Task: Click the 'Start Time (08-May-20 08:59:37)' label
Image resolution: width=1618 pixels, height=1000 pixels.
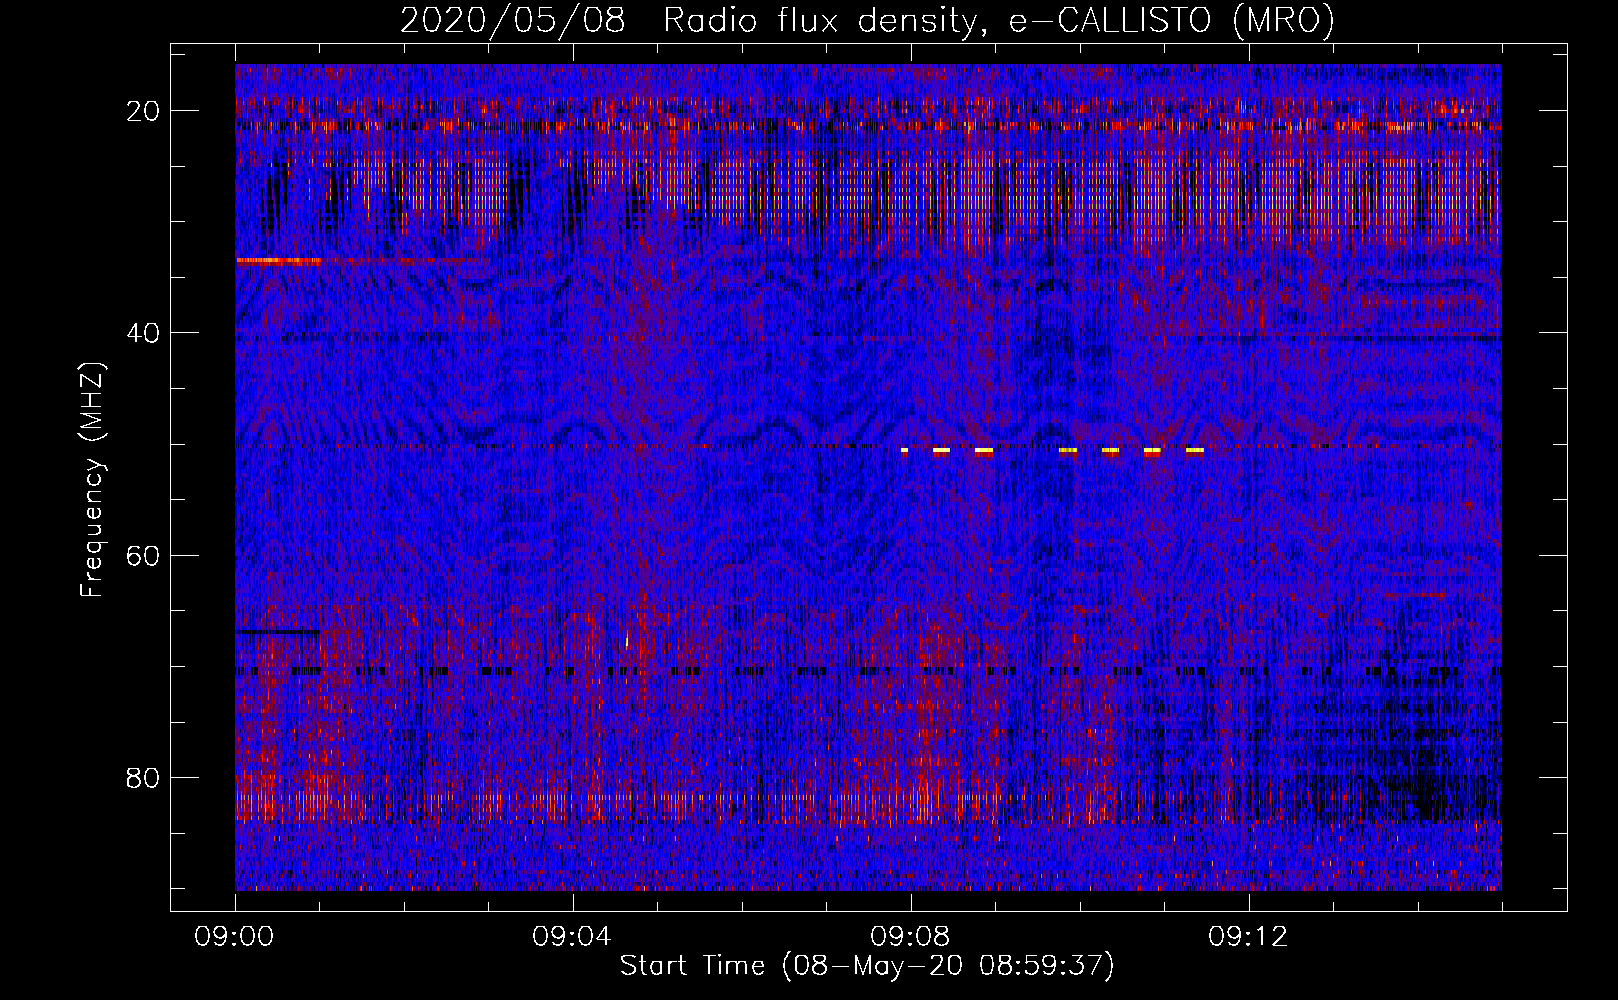Action: pos(866,966)
